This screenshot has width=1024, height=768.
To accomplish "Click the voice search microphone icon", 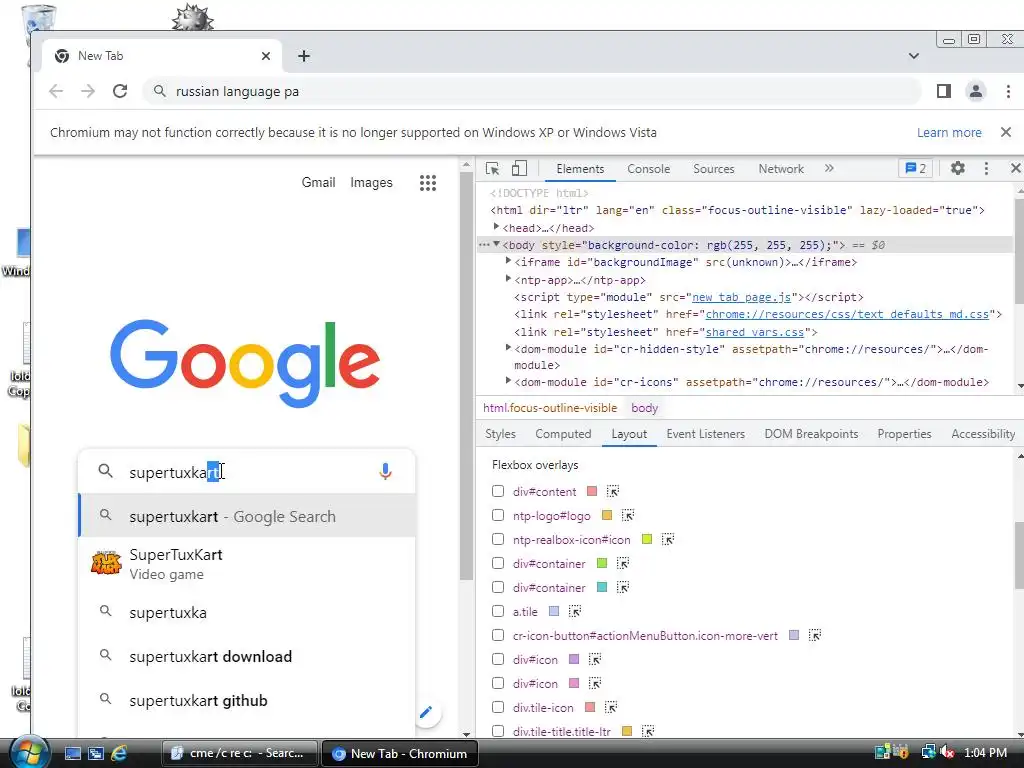I will [x=385, y=471].
